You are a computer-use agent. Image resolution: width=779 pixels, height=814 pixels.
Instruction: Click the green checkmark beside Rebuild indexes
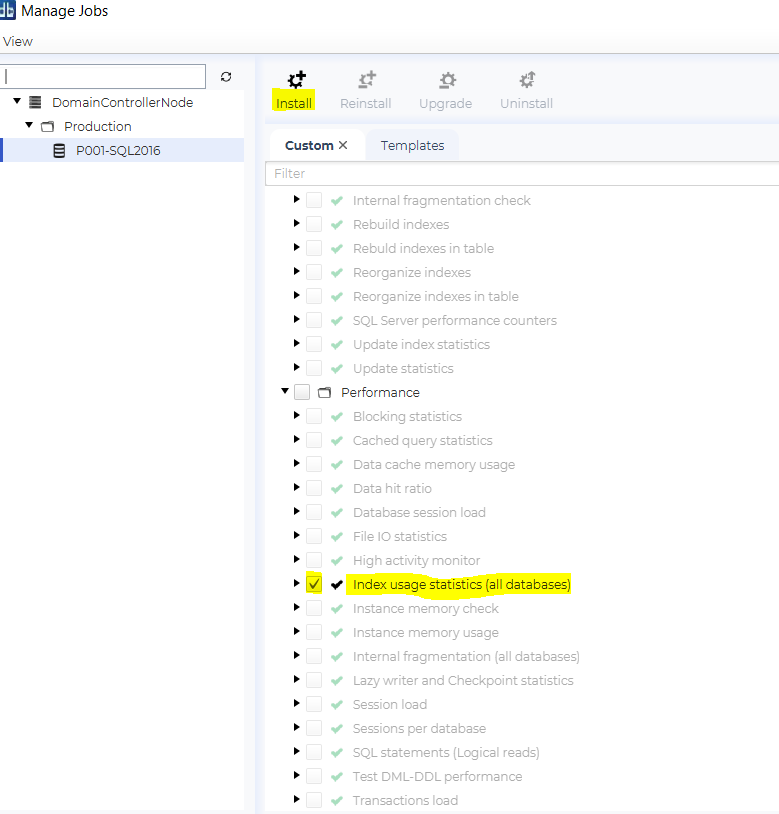337,224
